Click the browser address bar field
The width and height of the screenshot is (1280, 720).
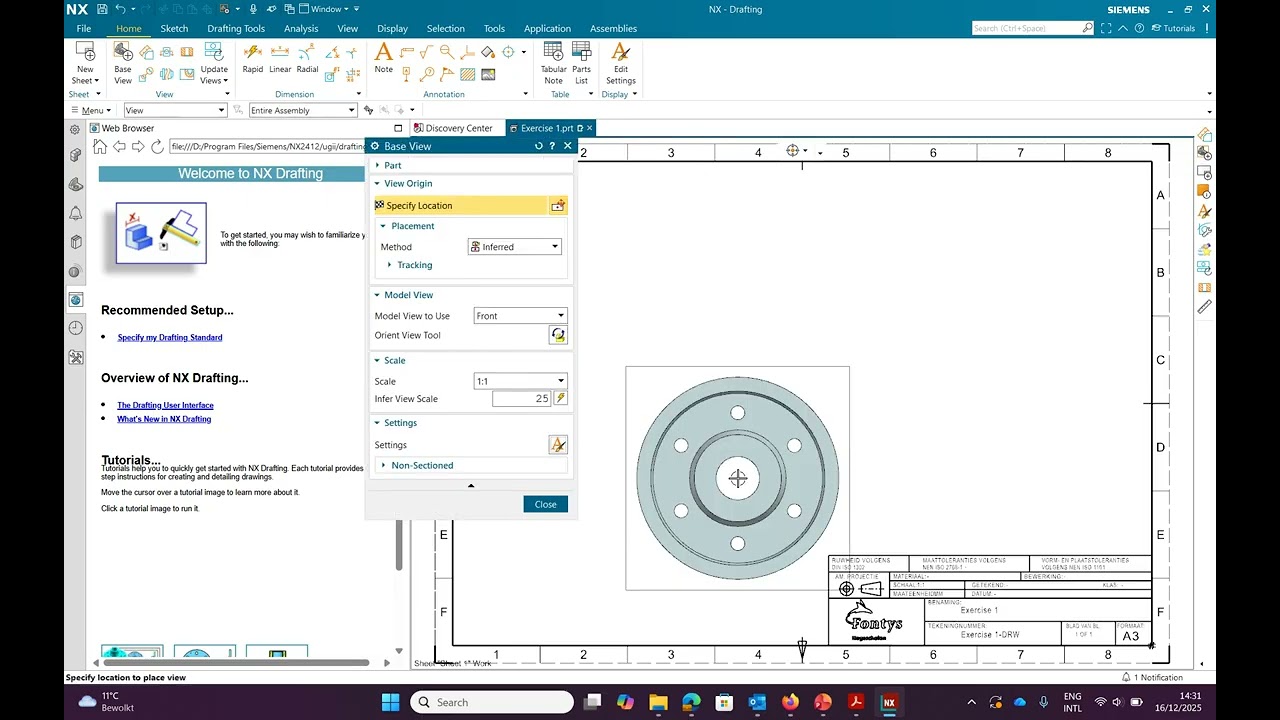click(268, 146)
